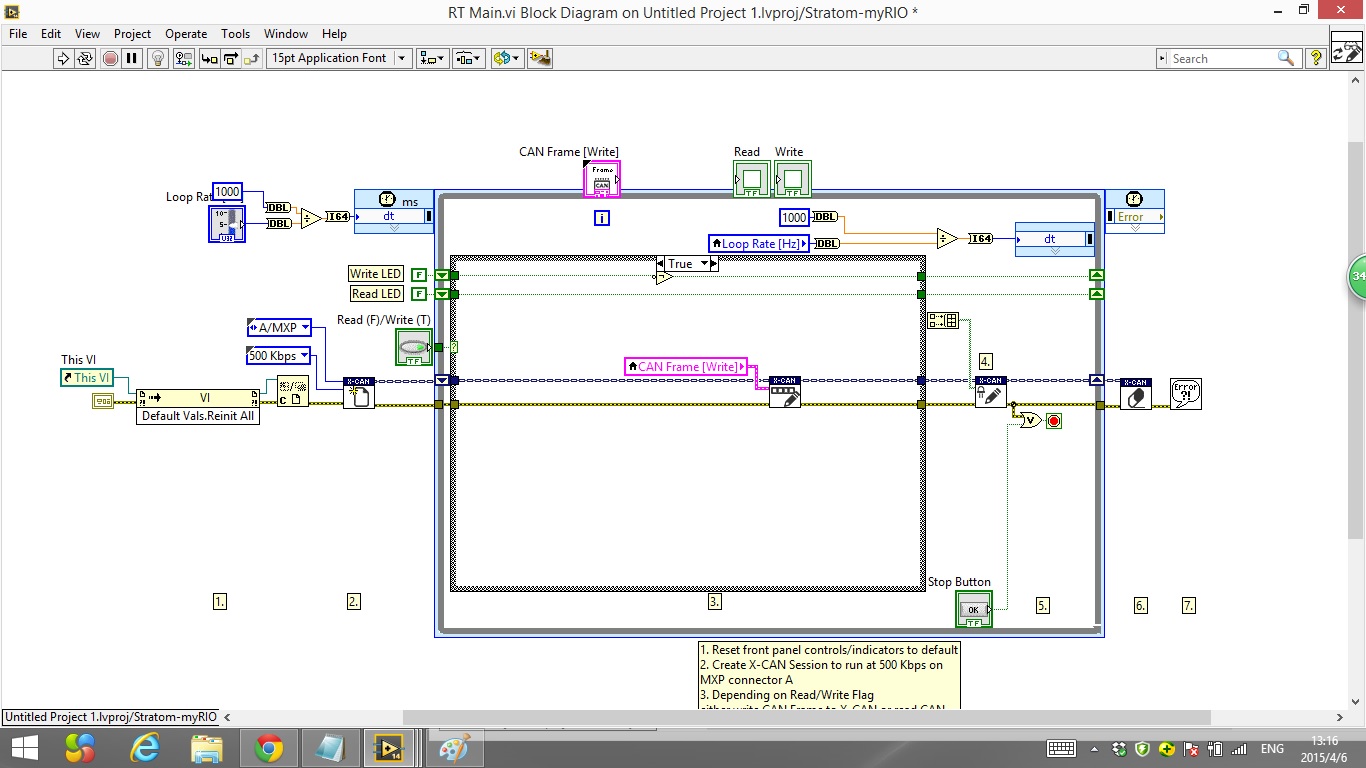The image size is (1366, 768).
Task: Select the X-CAN Create Session node
Action: click(359, 393)
